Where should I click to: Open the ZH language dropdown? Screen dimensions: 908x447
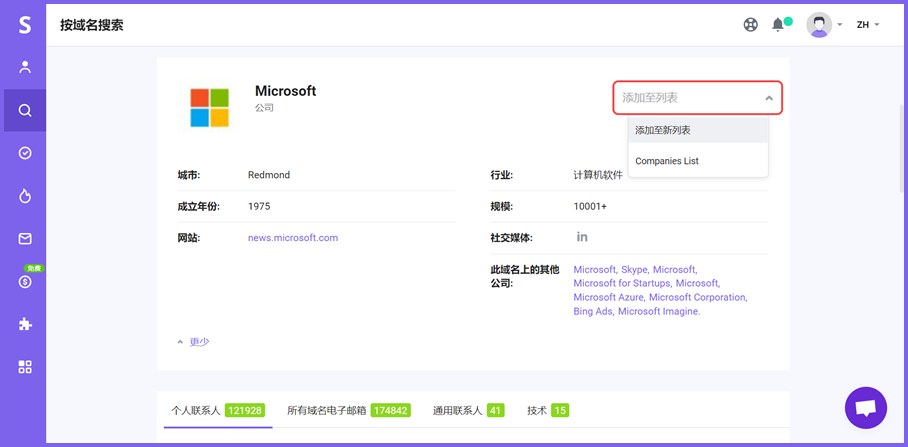pyautogui.click(x=868, y=25)
